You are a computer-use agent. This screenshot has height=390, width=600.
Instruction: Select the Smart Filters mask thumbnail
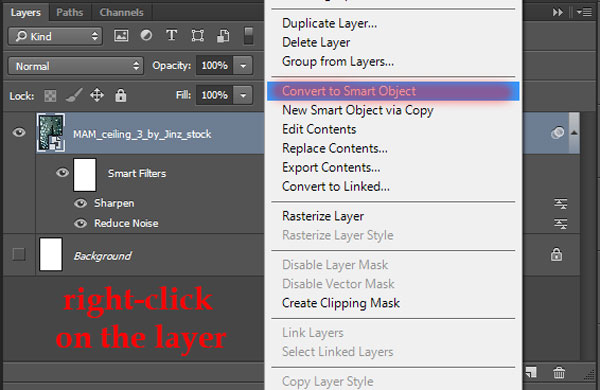tap(85, 175)
